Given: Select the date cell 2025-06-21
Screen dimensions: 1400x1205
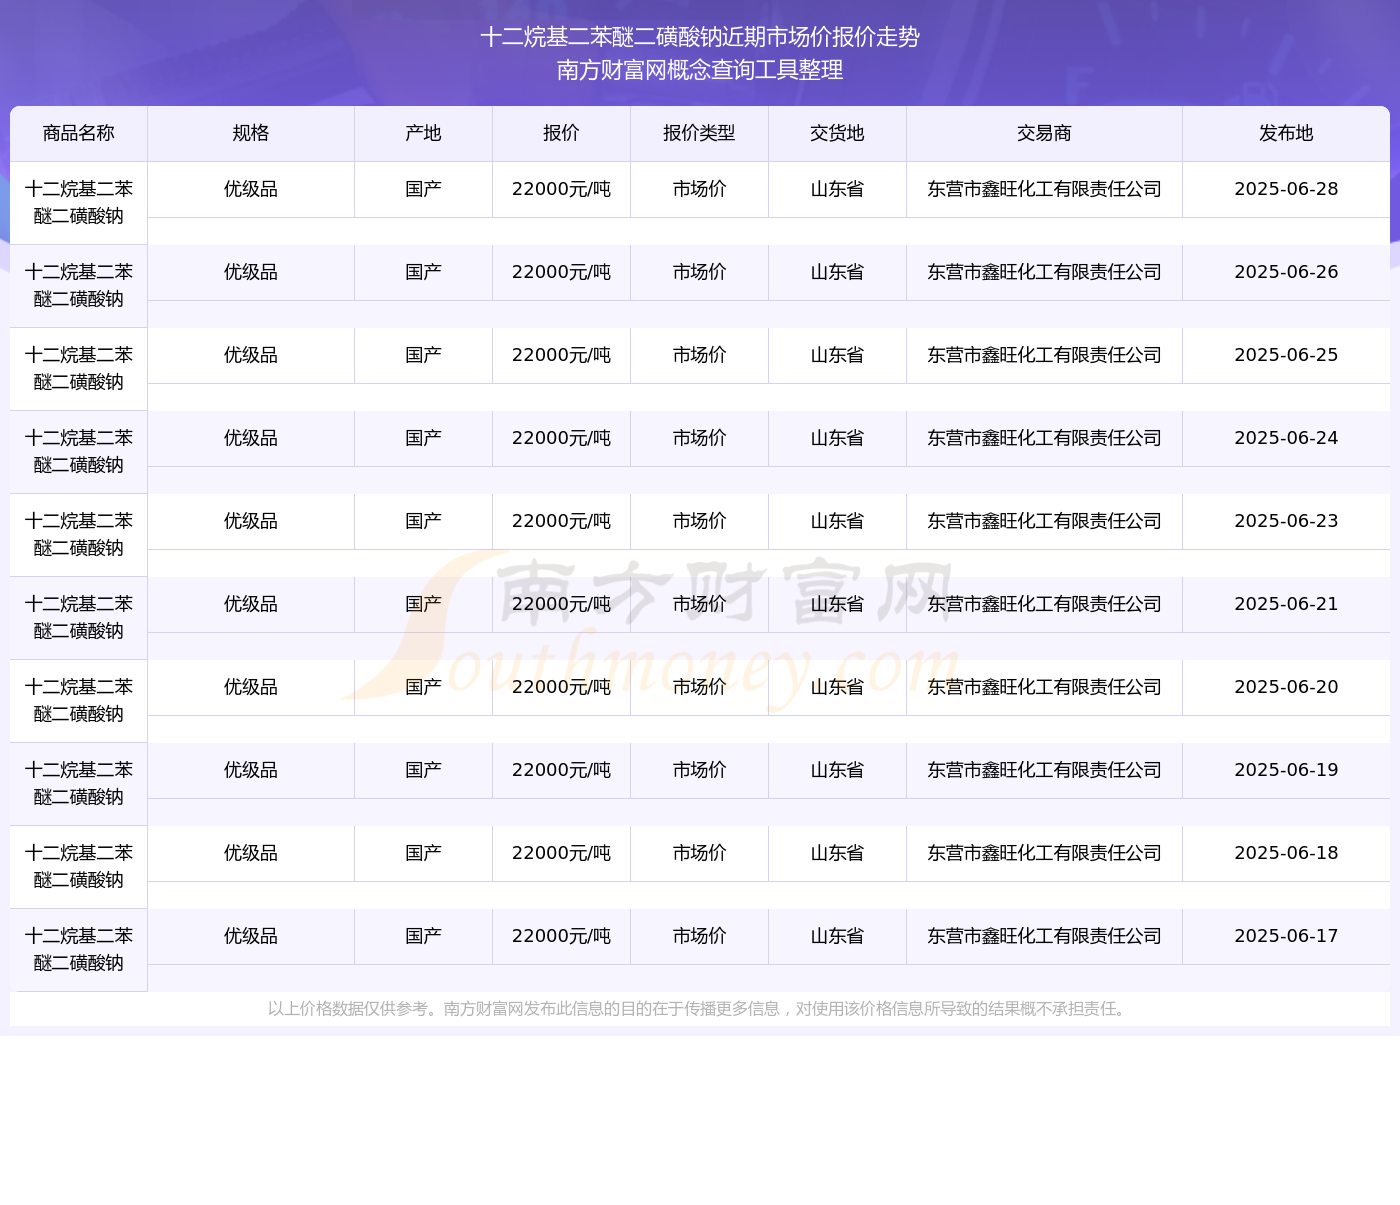Looking at the screenshot, I should pos(1286,604).
